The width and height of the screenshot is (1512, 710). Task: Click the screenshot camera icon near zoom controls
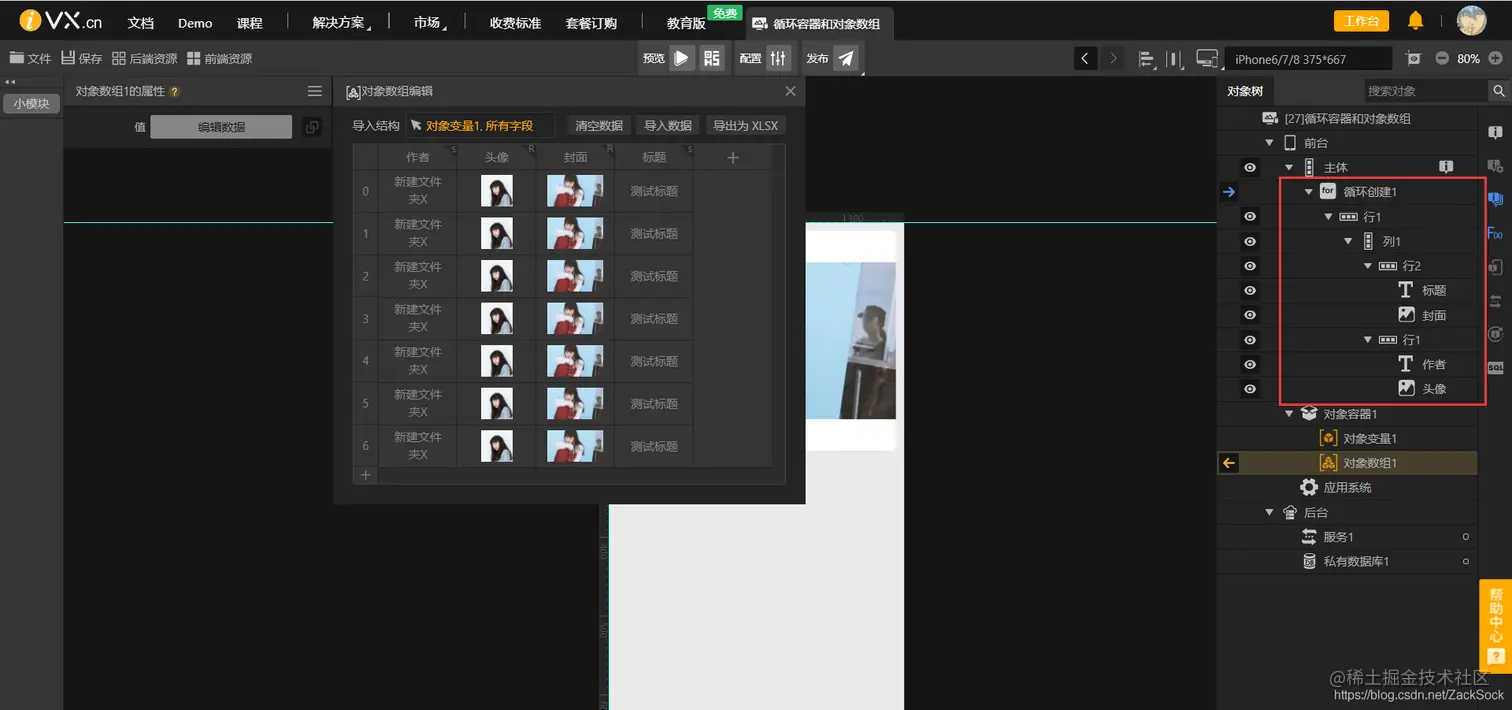click(x=1413, y=58)
